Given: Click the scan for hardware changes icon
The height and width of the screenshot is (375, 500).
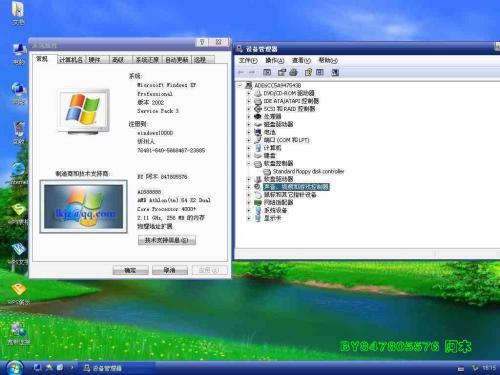Looking at the screenshot, I should click(335, 72).
